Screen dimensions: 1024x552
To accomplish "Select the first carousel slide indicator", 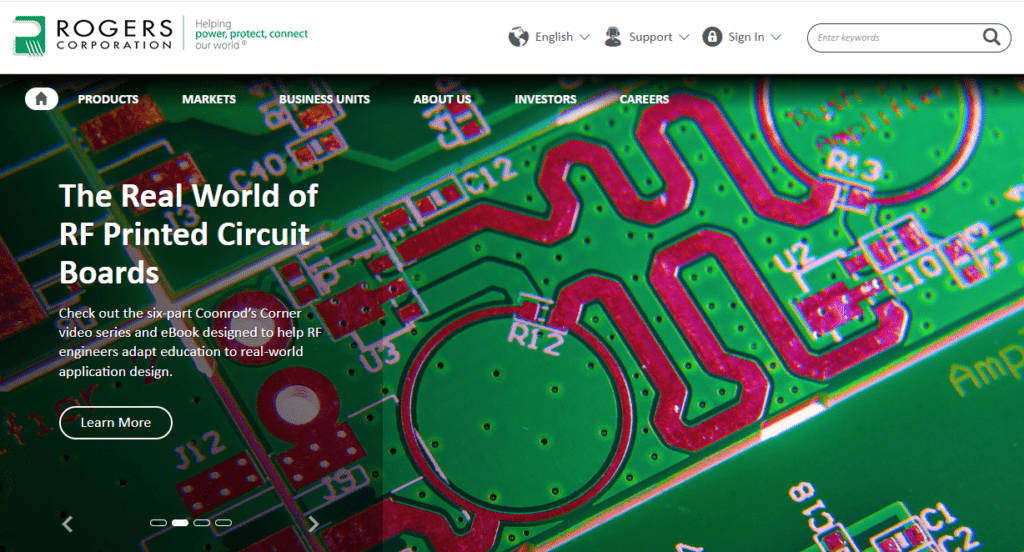I will coord(158,523).
